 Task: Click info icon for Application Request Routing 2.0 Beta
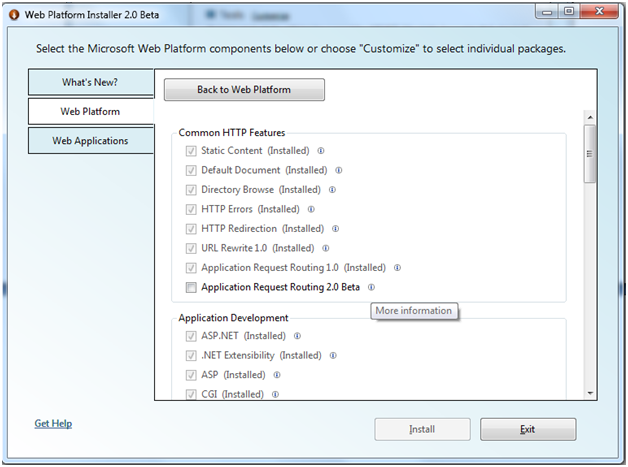pos(371,287)
